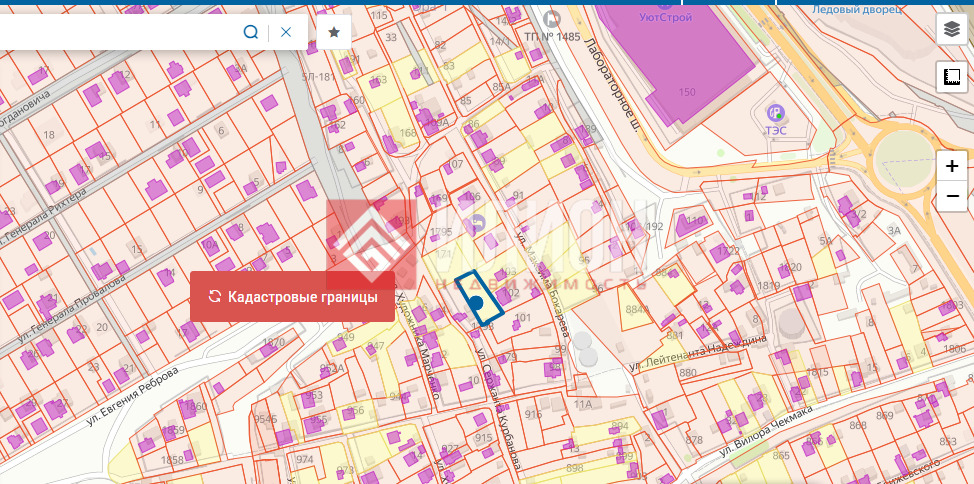
Task: Open the map layers panel
Action: [951, 30]
